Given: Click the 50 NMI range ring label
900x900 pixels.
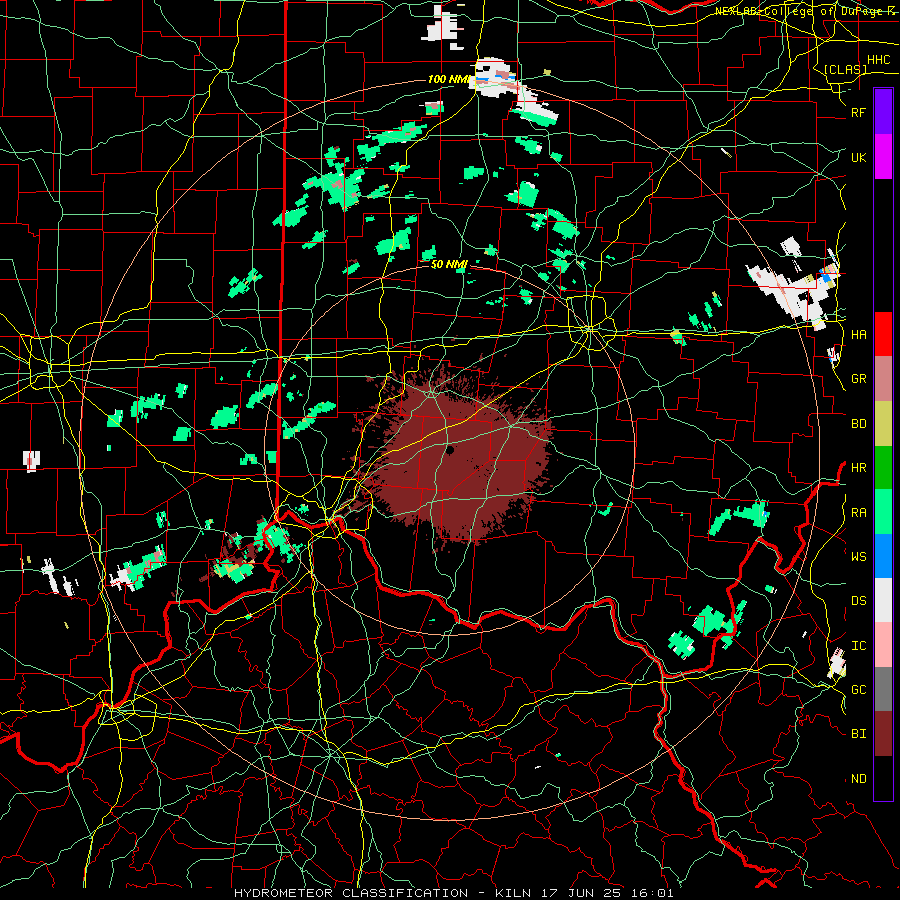Looking at the screenshot, I should (449, 264).
